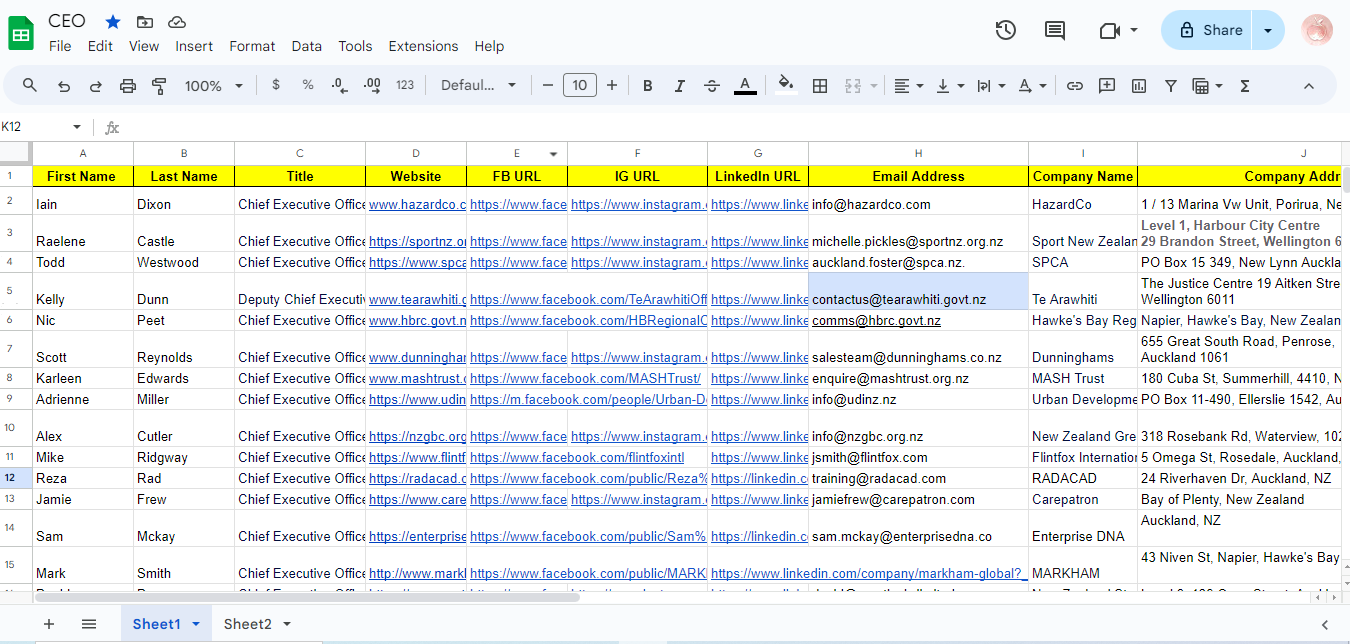Open the View menu
1350x644 pixels.
click(144, 46)
